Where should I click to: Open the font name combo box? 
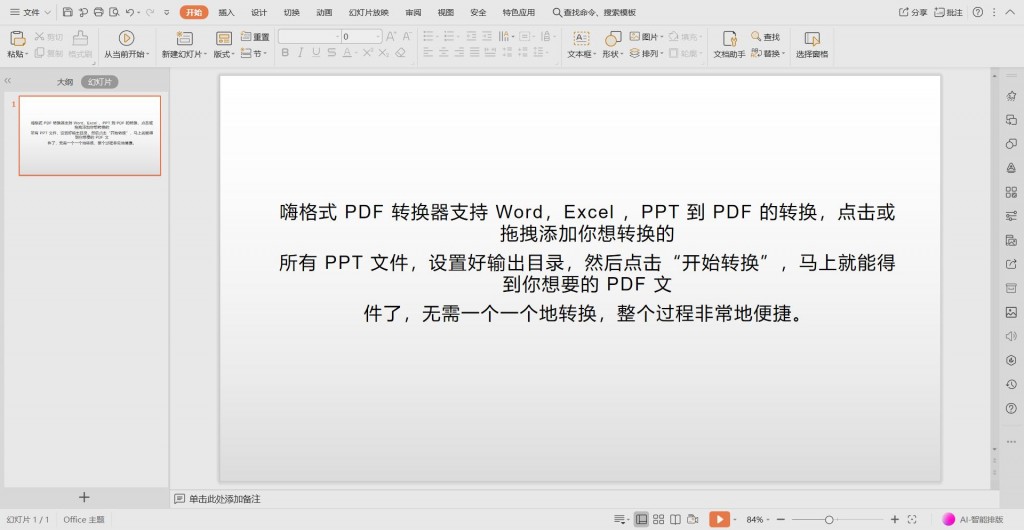point(310,37)
